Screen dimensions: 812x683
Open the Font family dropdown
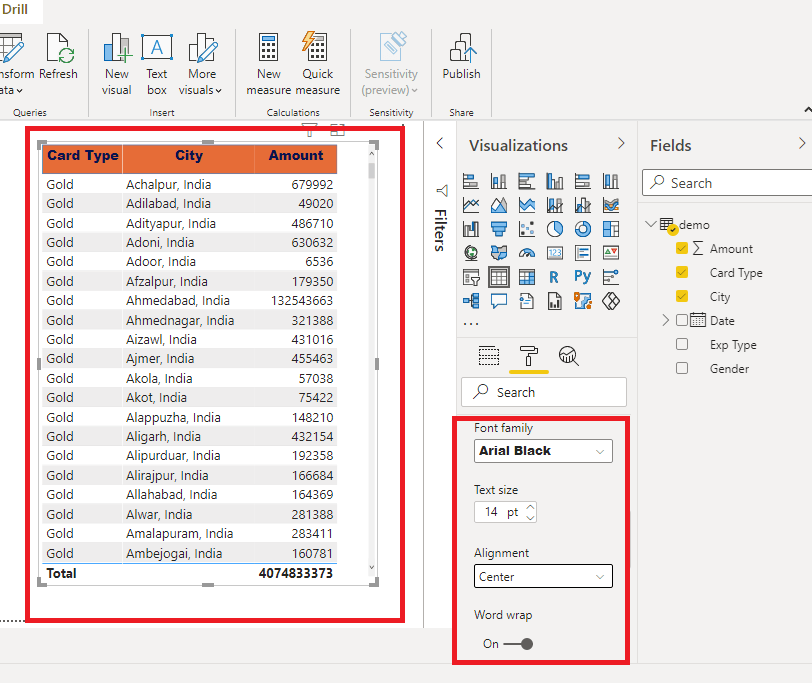click(543, 451)
